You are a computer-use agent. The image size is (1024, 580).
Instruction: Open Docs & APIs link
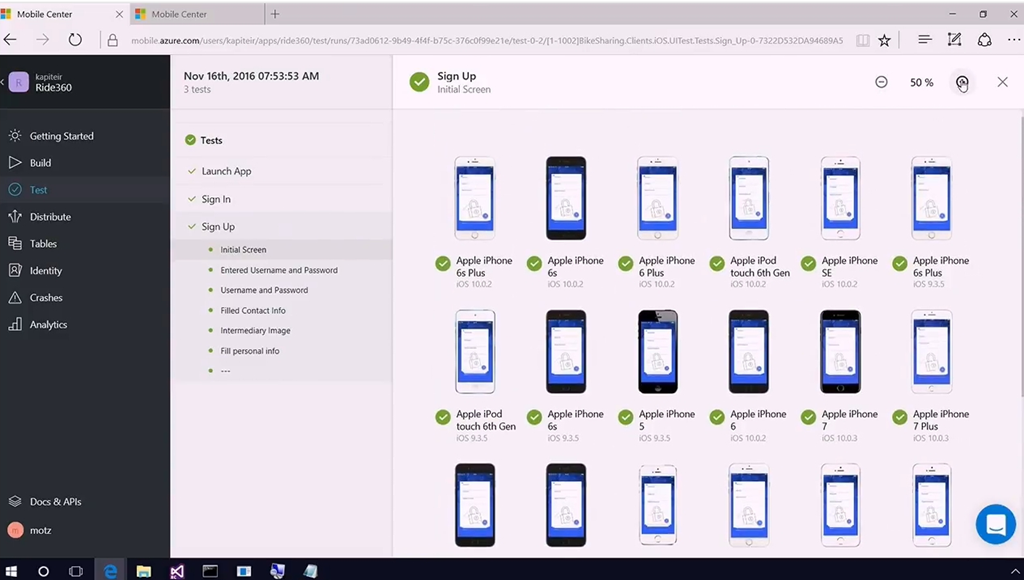pos(55,502)
